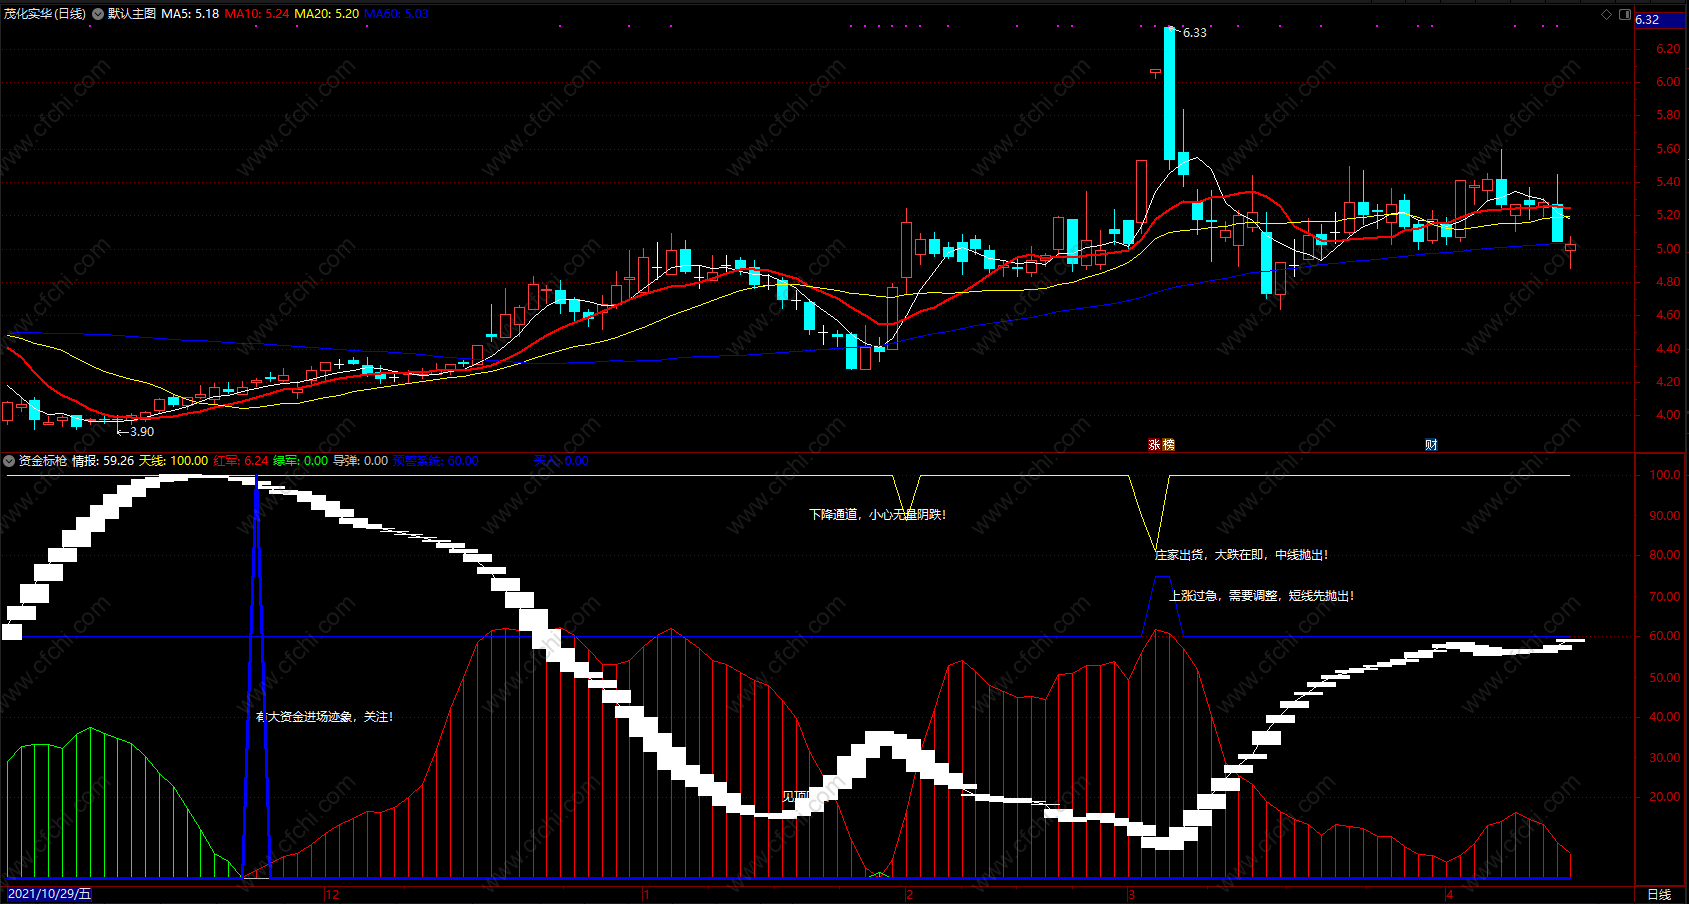
Task: Click the 下降通道，小心无量阴跌! warning text
Action: click(877, 515)
